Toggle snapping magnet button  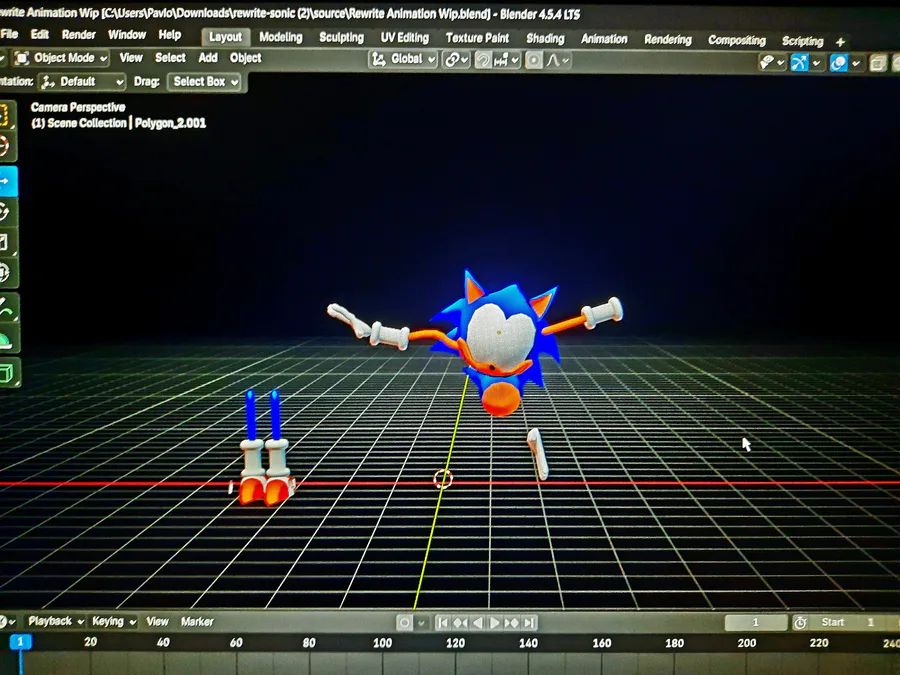(483, 60)
